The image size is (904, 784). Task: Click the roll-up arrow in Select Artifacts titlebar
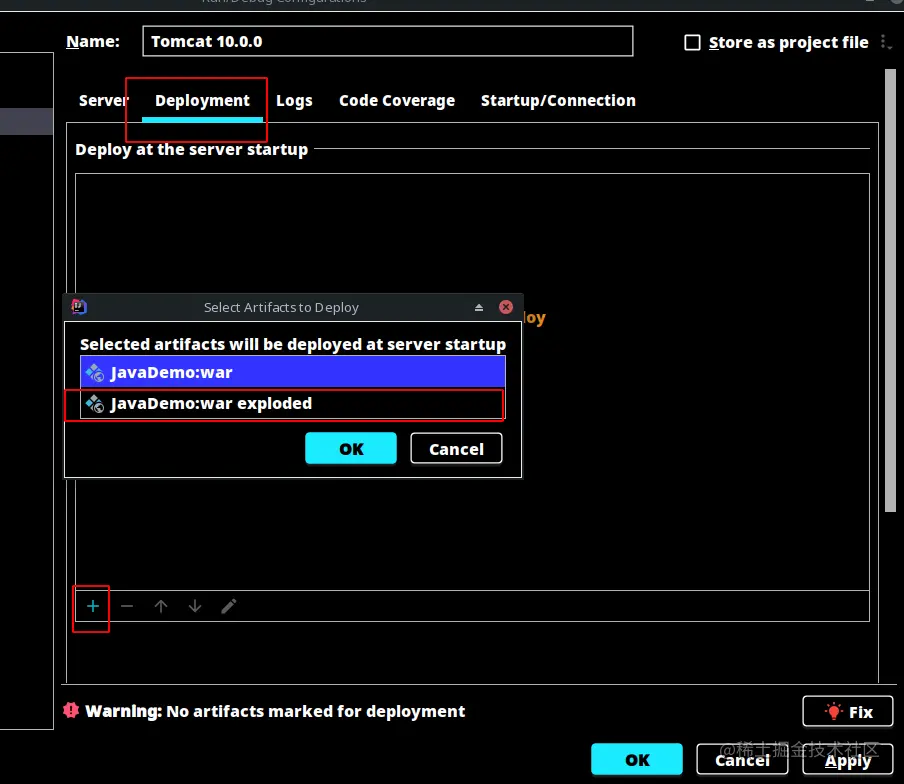[479, 307]
